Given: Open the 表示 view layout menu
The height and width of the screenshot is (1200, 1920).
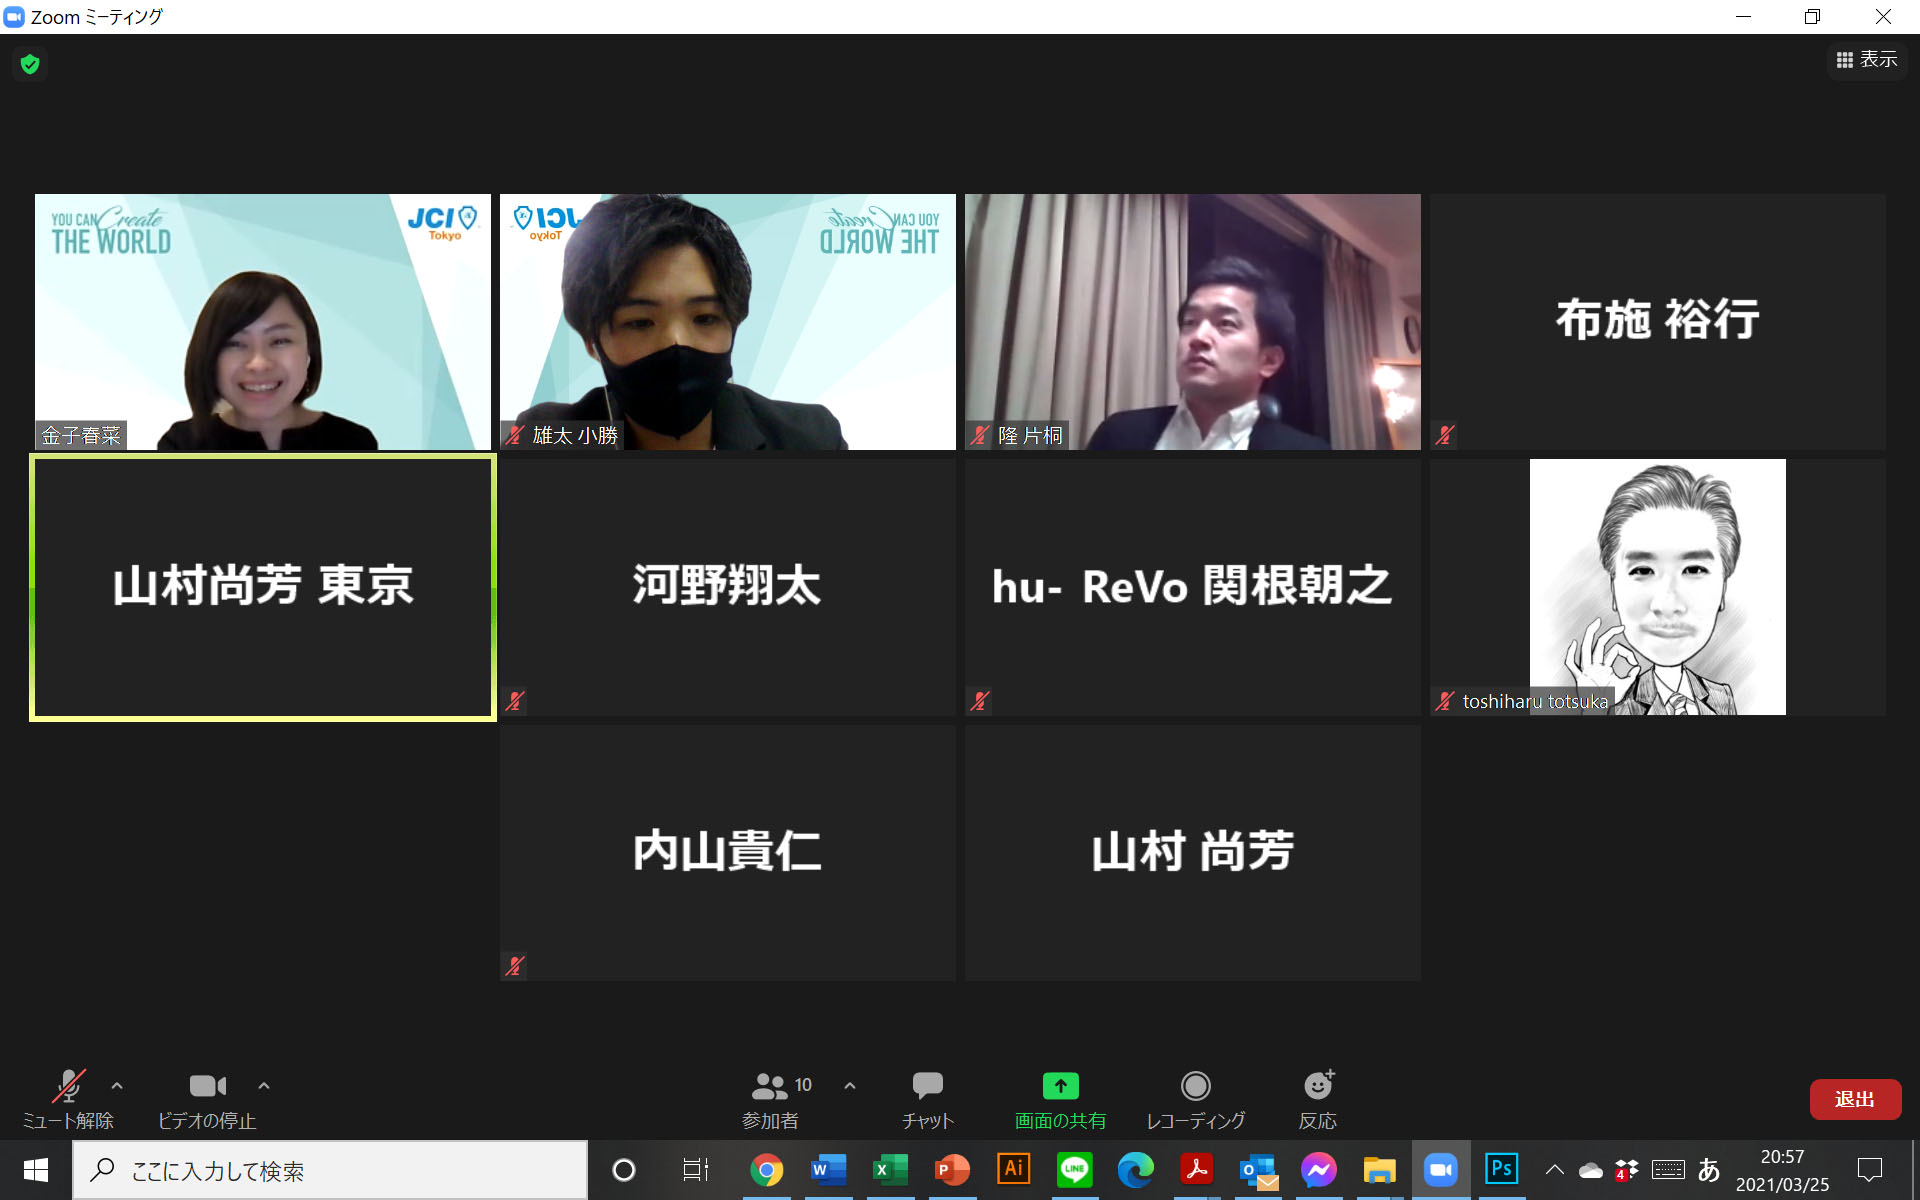Looking at the screenshot, I should tap(1866, 60).
